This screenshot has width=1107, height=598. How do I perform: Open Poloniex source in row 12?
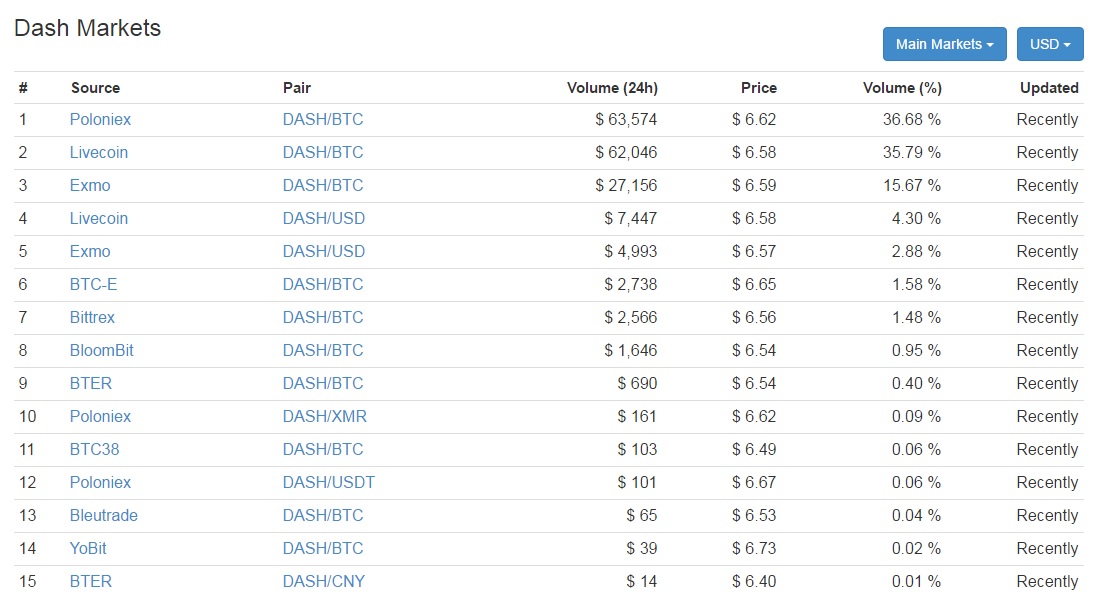click(100, 483)
